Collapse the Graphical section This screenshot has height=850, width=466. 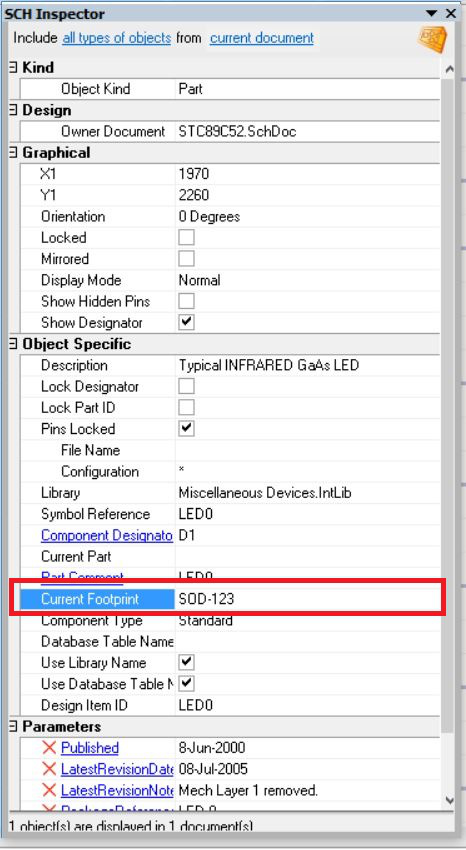click(x=13, y=153)
